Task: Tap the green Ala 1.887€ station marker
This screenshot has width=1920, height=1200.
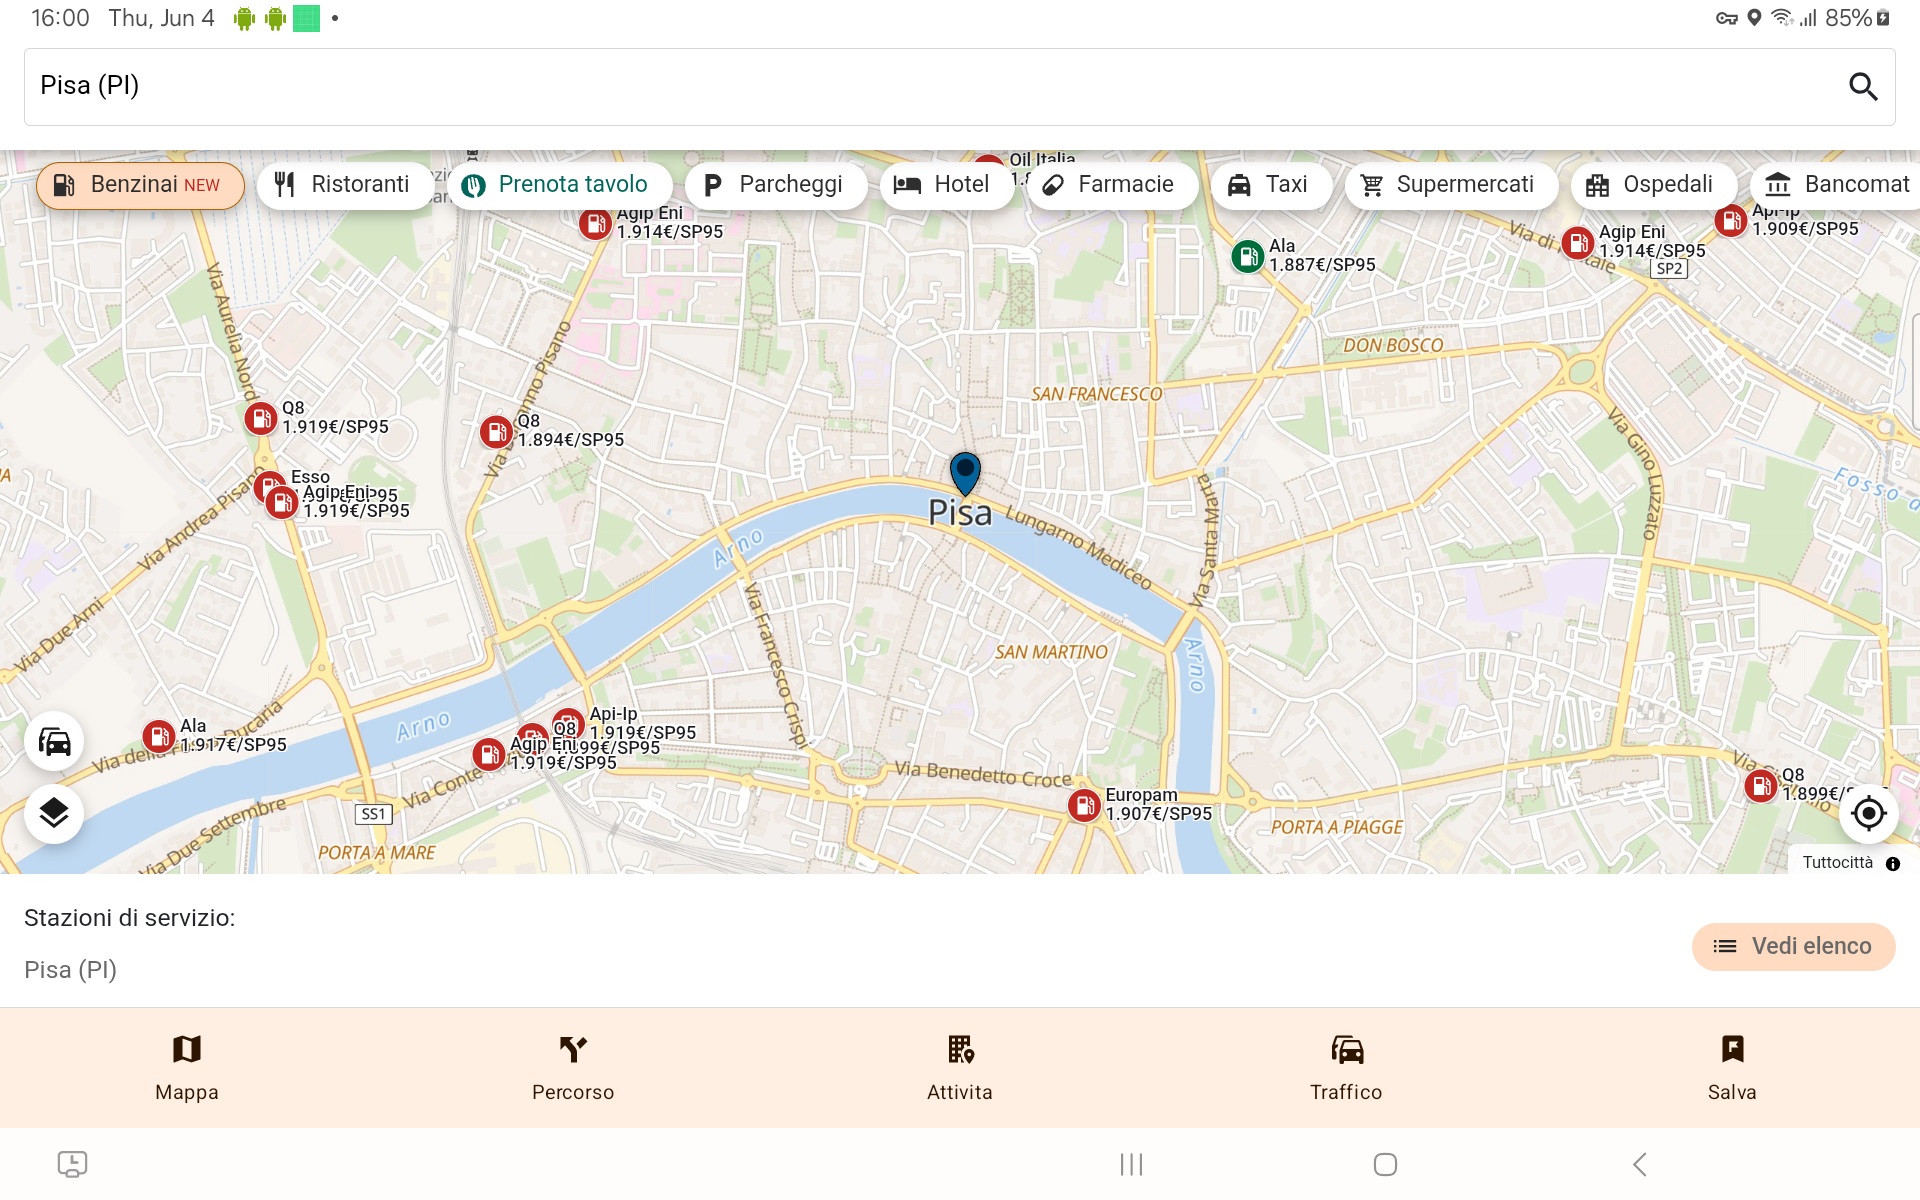Action: (x=1247, y=257)
